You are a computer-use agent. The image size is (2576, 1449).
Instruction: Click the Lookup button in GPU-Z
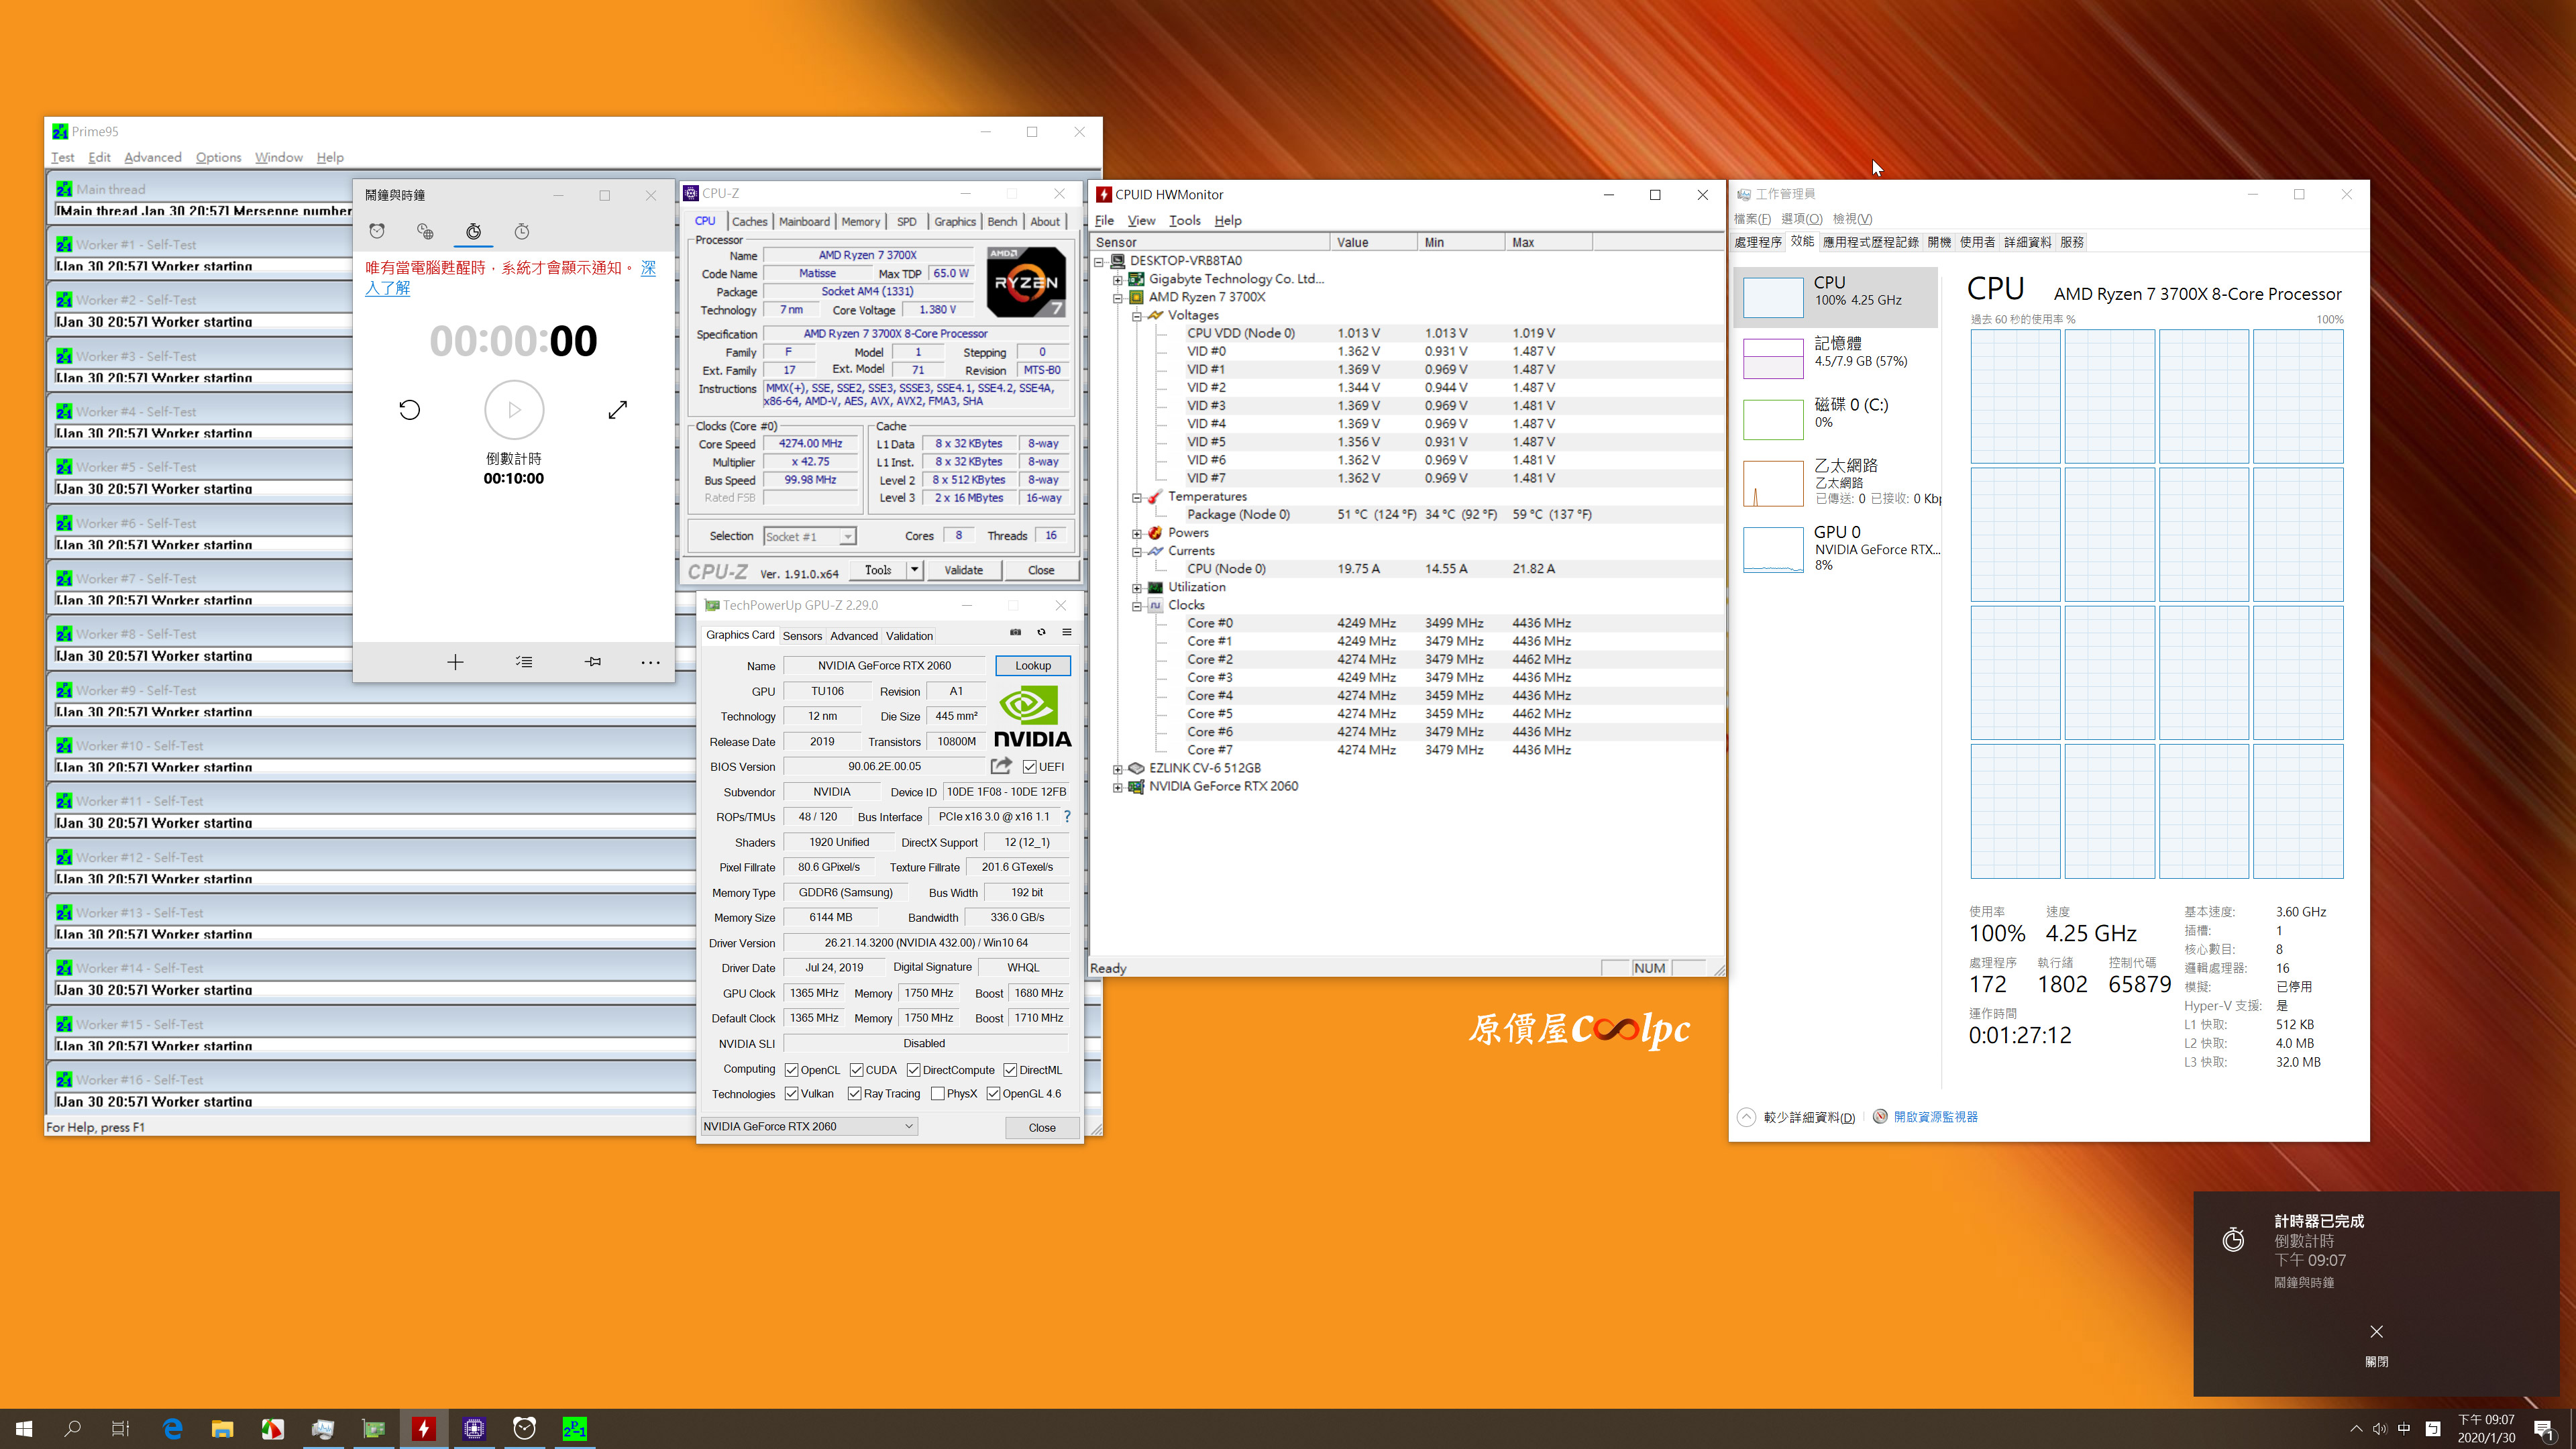click(x=1033, y=665)
